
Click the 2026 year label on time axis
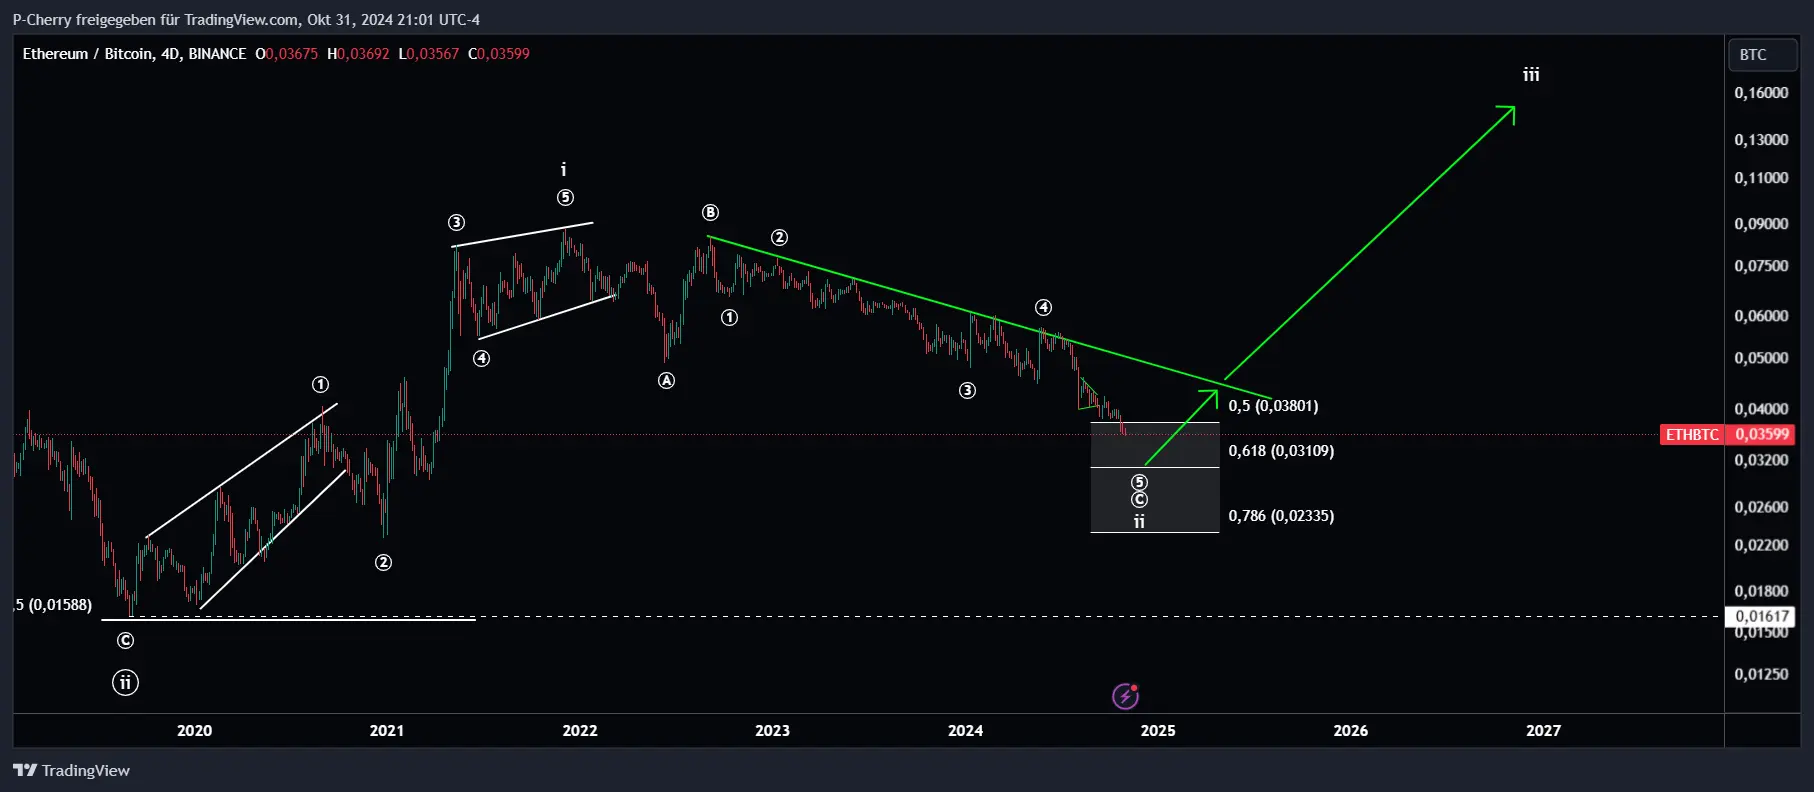(x=1351, y=731)
